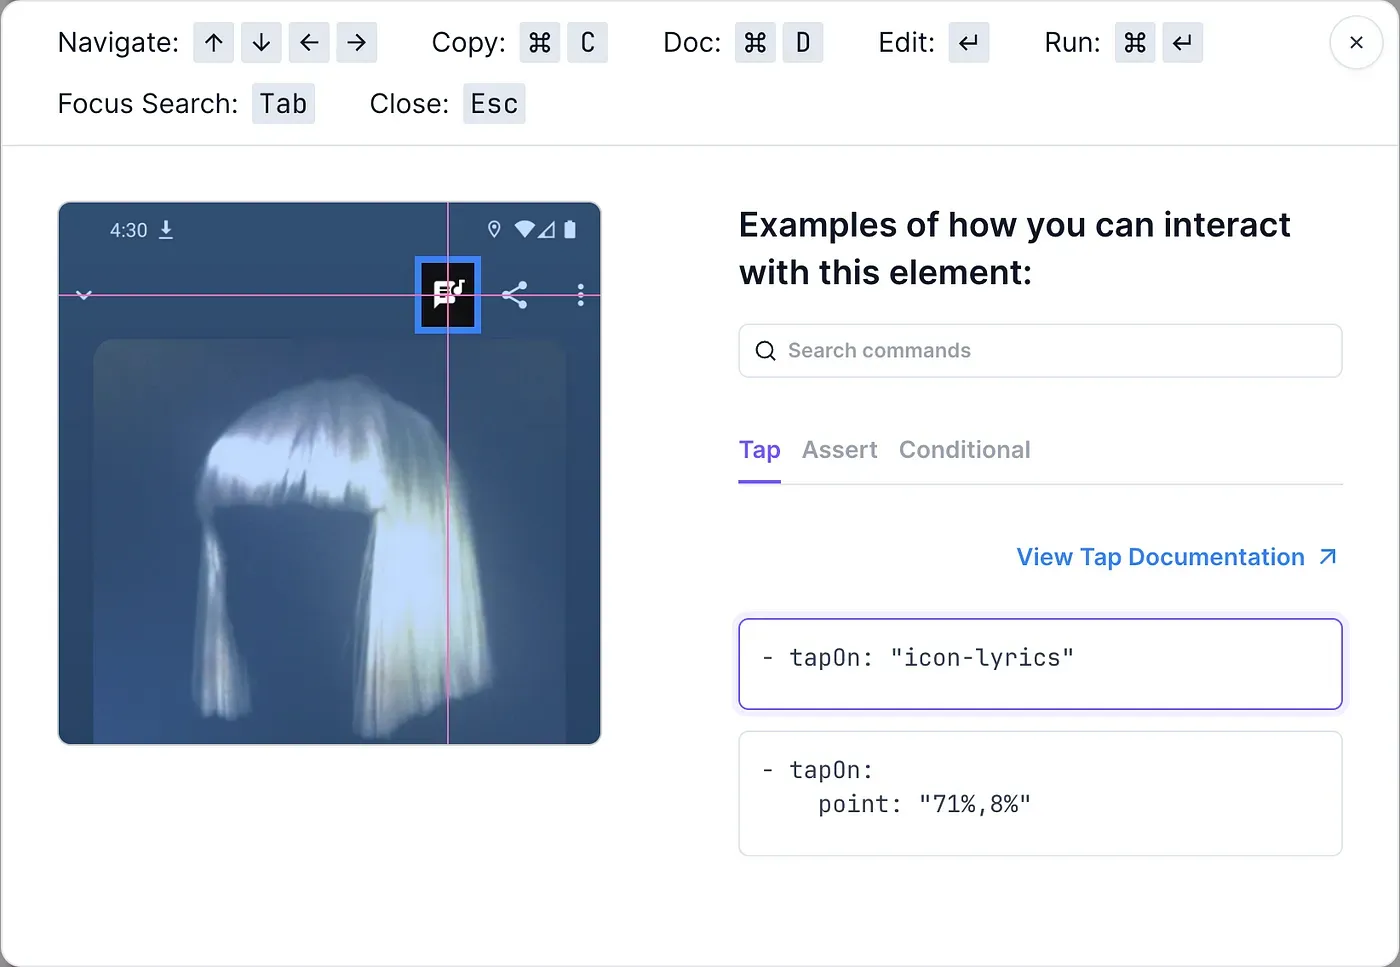Switch to the Tap tab
The image size is (1400, 967).
tap(759, 450)
